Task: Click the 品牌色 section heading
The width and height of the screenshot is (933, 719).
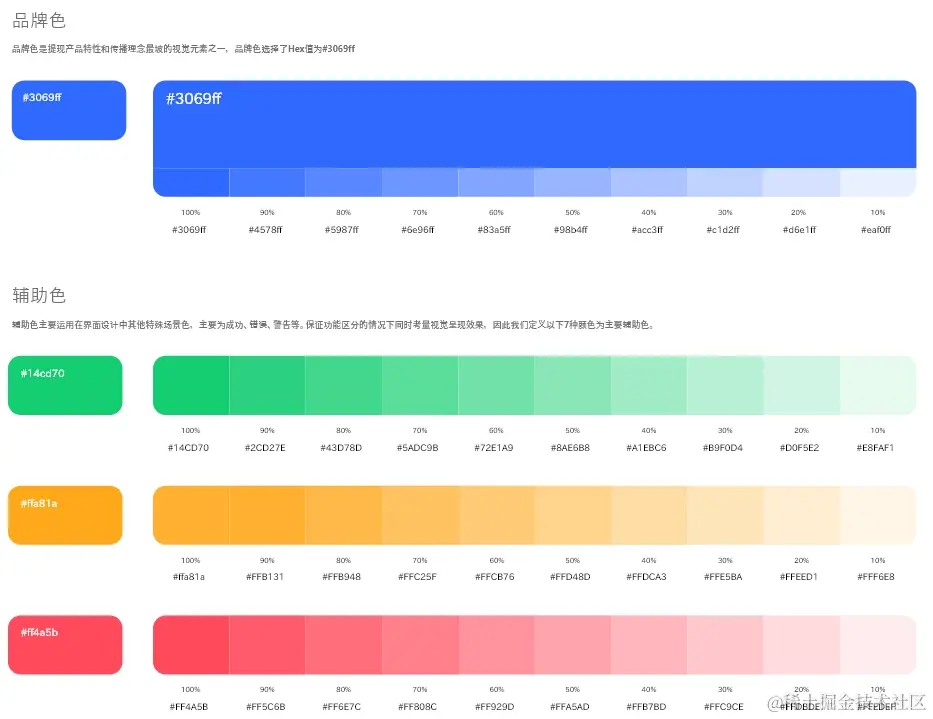Action: click(x=39, y=21)
